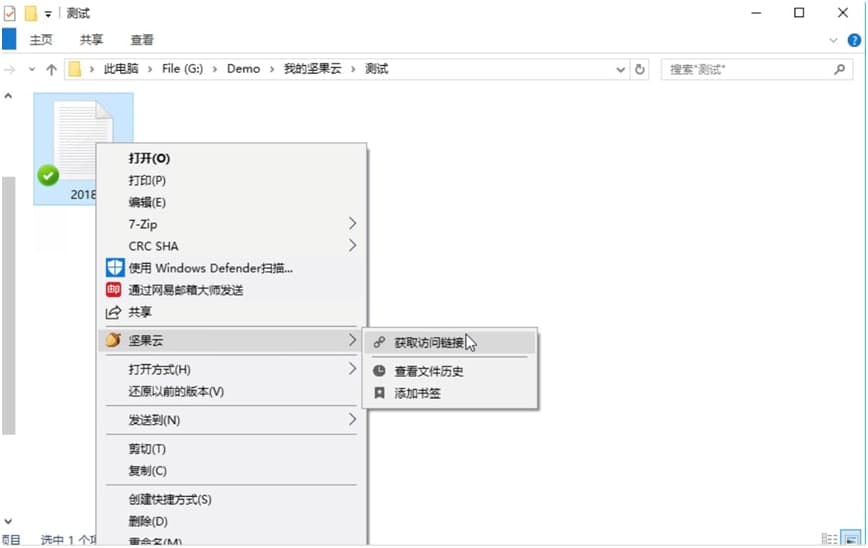Expand chevron after 此电脑 in path

tap(150, 69)
